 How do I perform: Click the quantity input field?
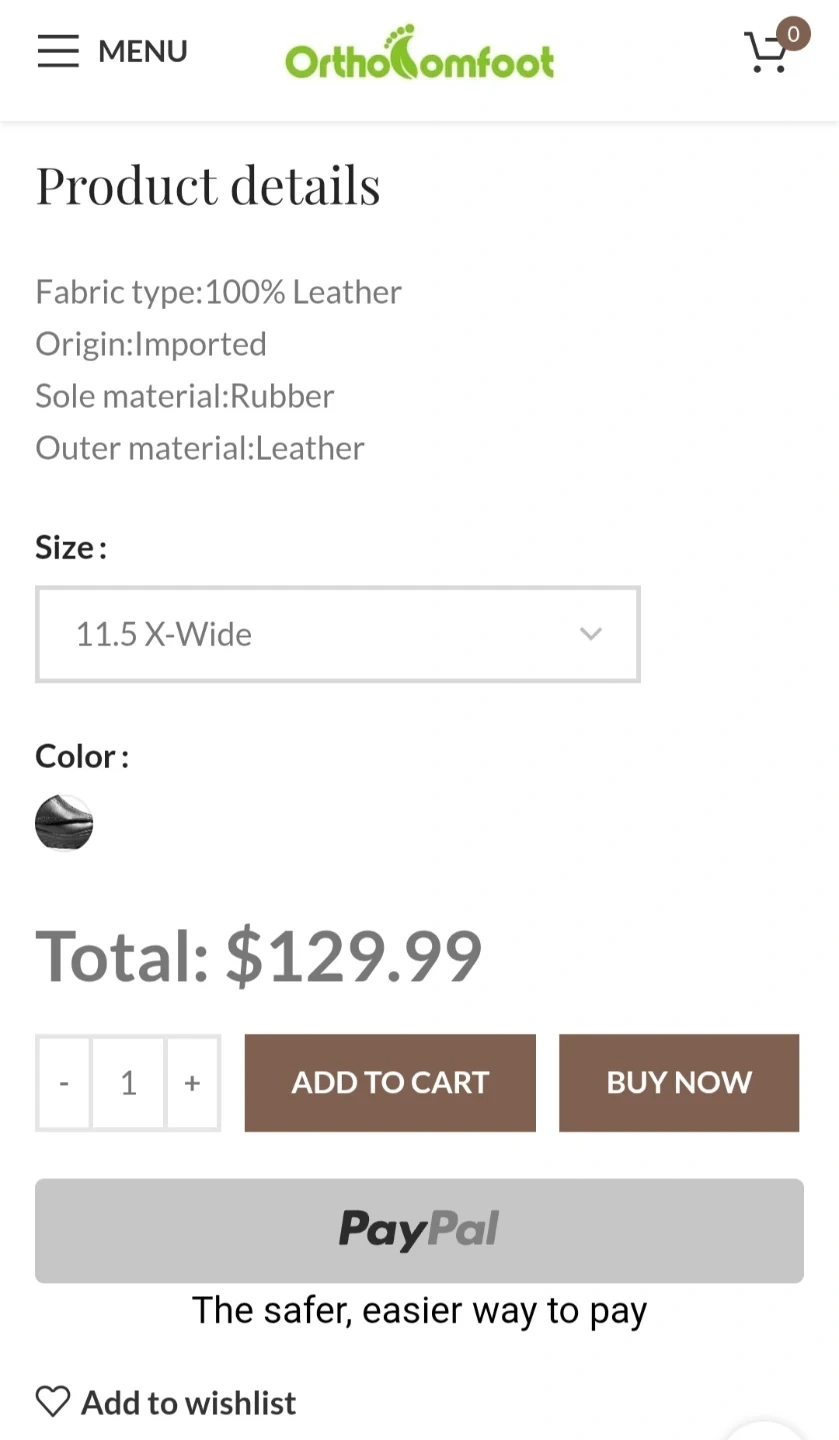click(x=128, y=1083)
